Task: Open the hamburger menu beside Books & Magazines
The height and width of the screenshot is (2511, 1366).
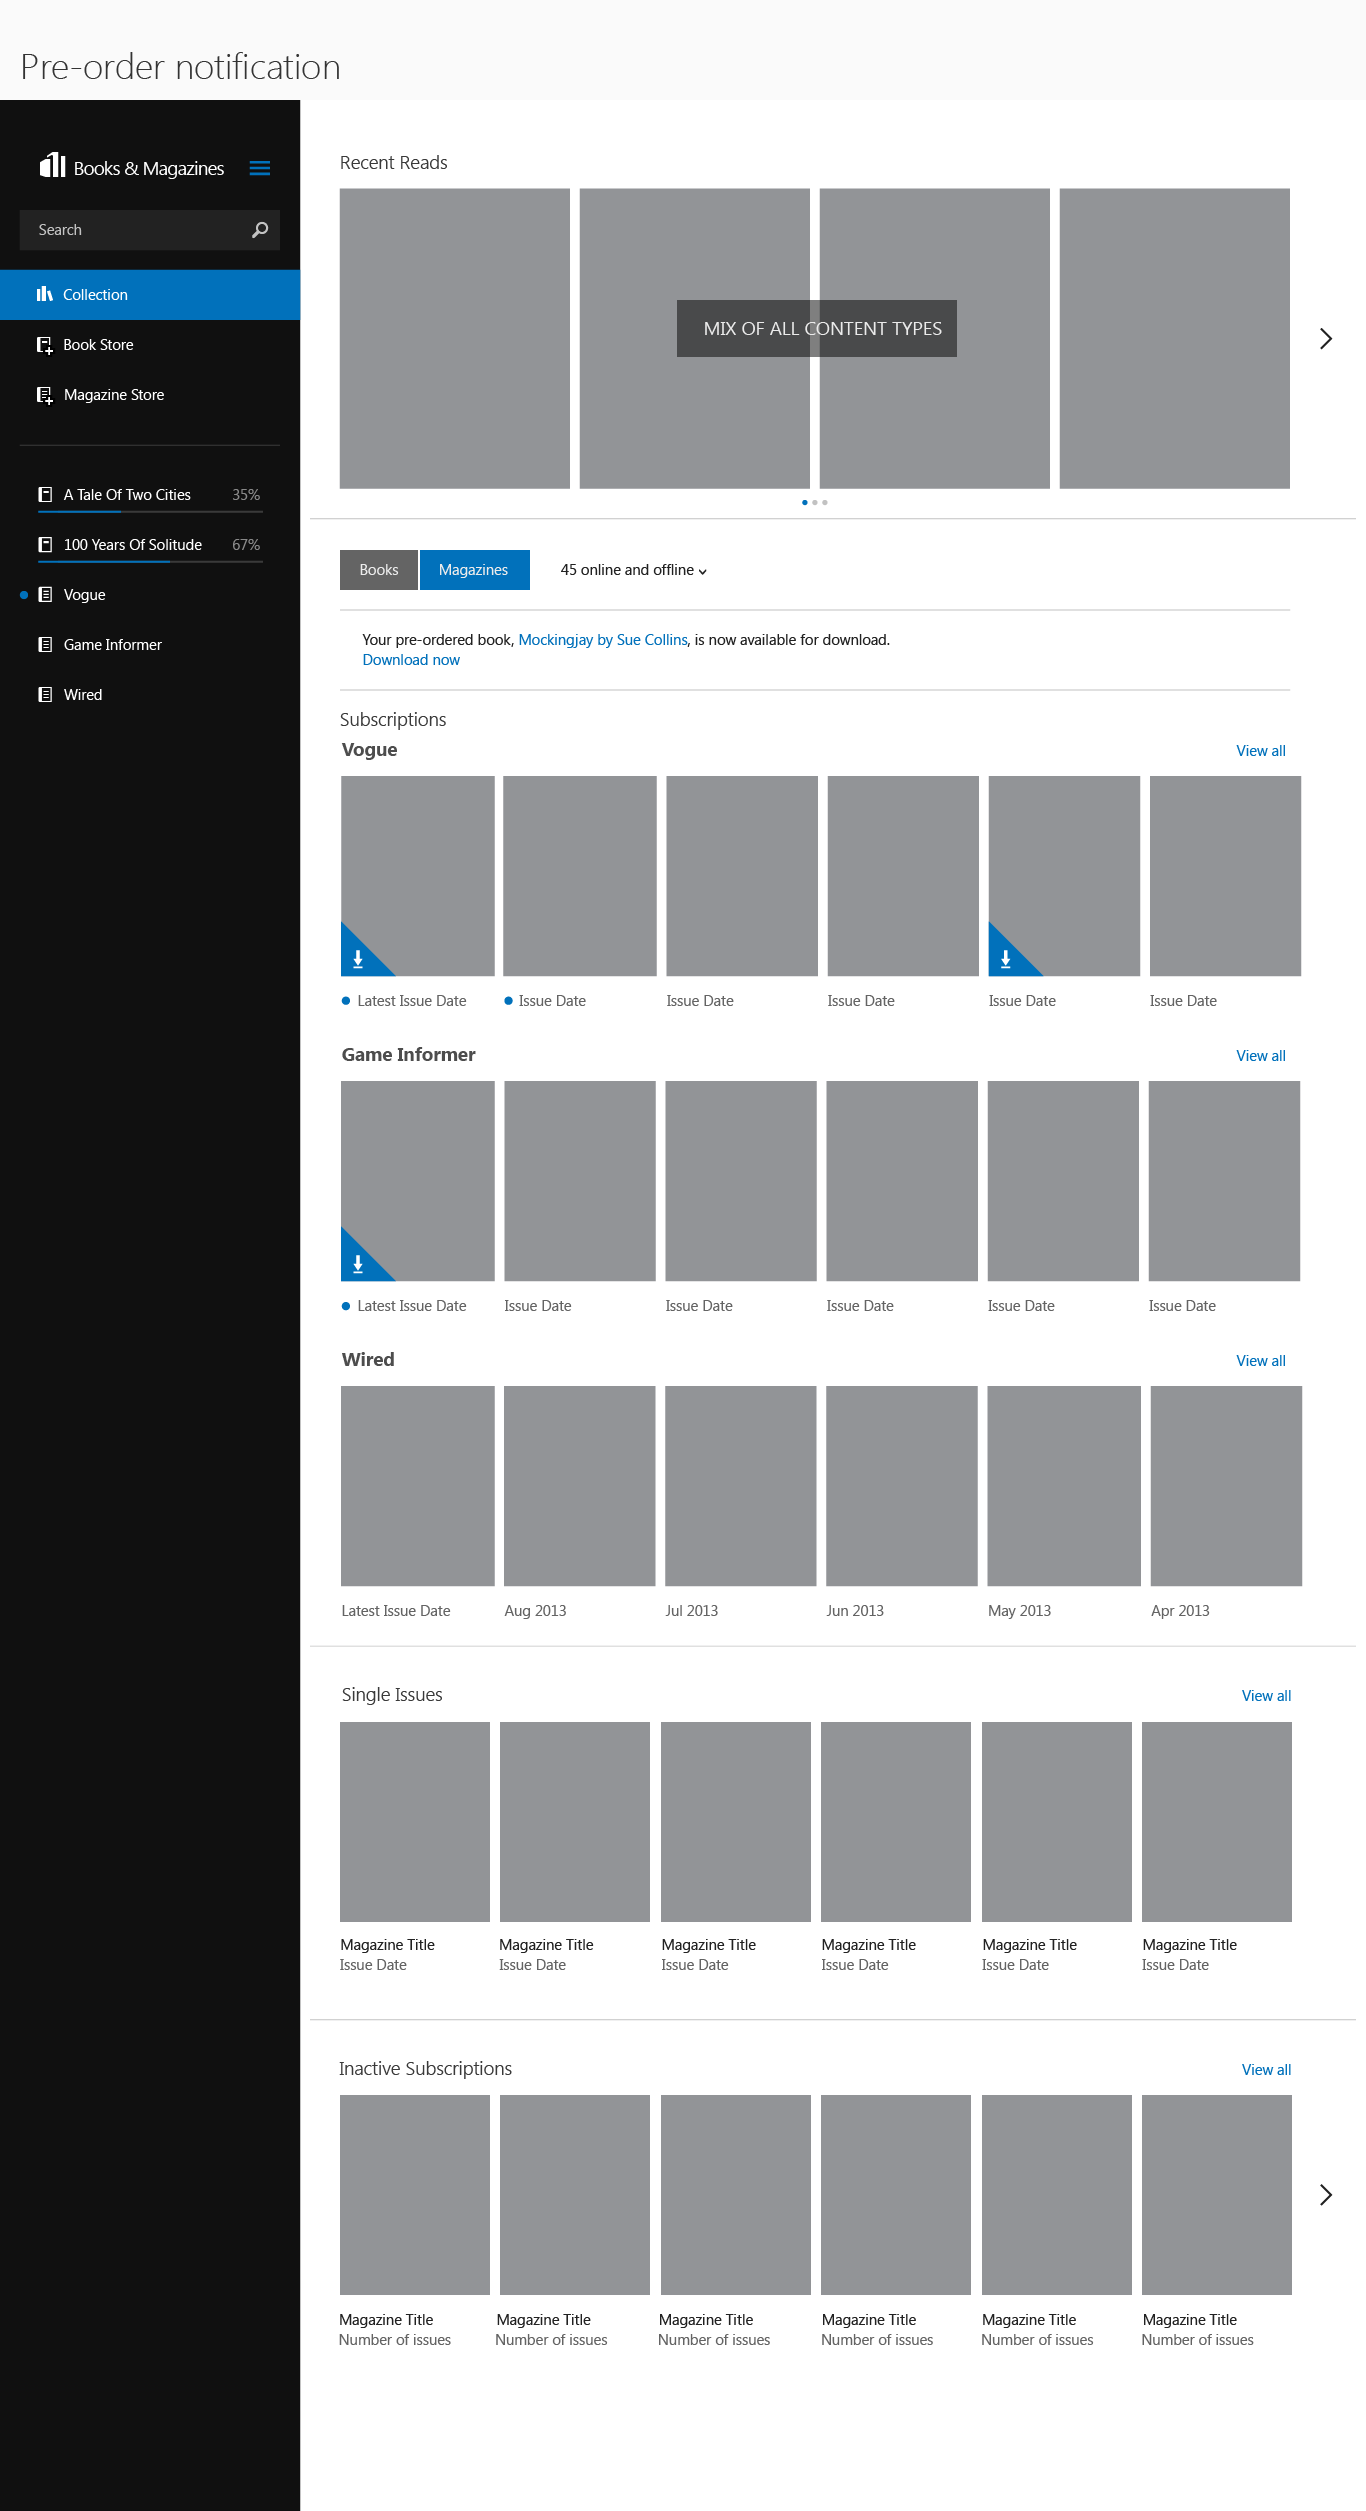Action: [x=260, y=168]
